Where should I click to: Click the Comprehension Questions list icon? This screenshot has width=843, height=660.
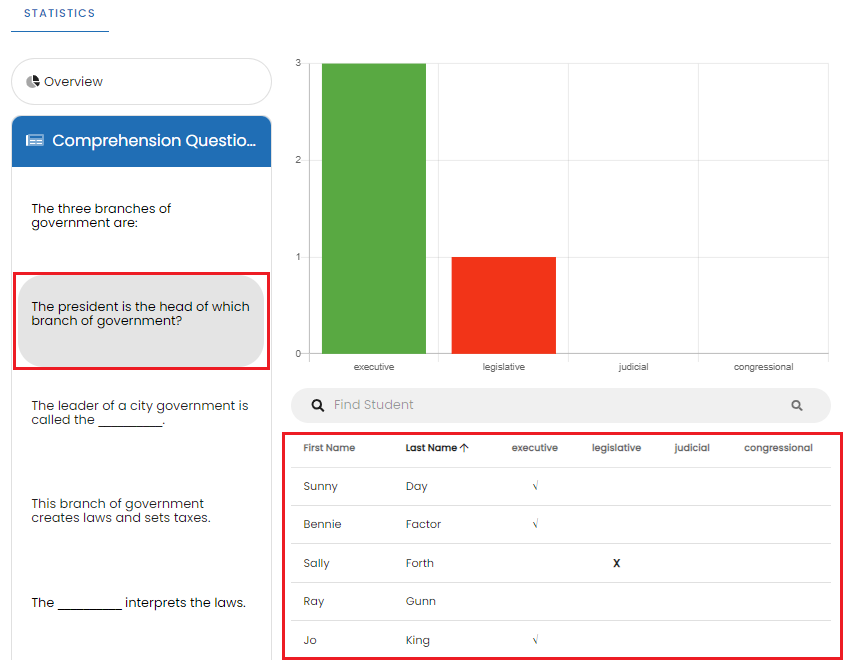pos(35,141)
